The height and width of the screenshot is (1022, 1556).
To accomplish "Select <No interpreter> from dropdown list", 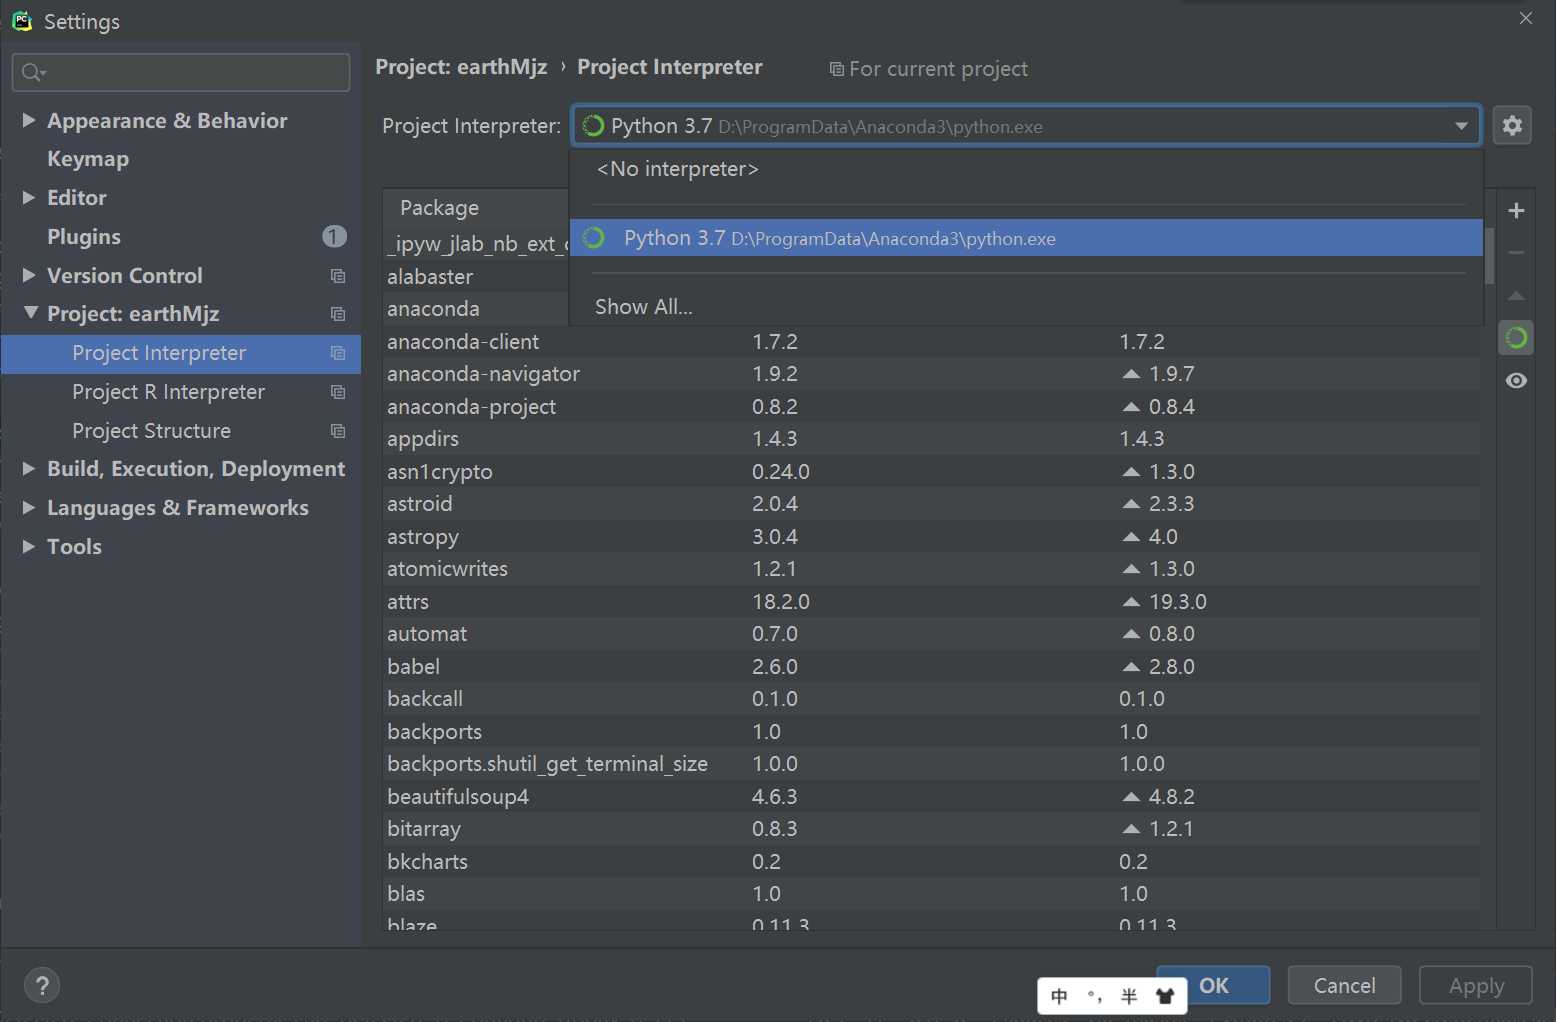I will click(1026, 169).
